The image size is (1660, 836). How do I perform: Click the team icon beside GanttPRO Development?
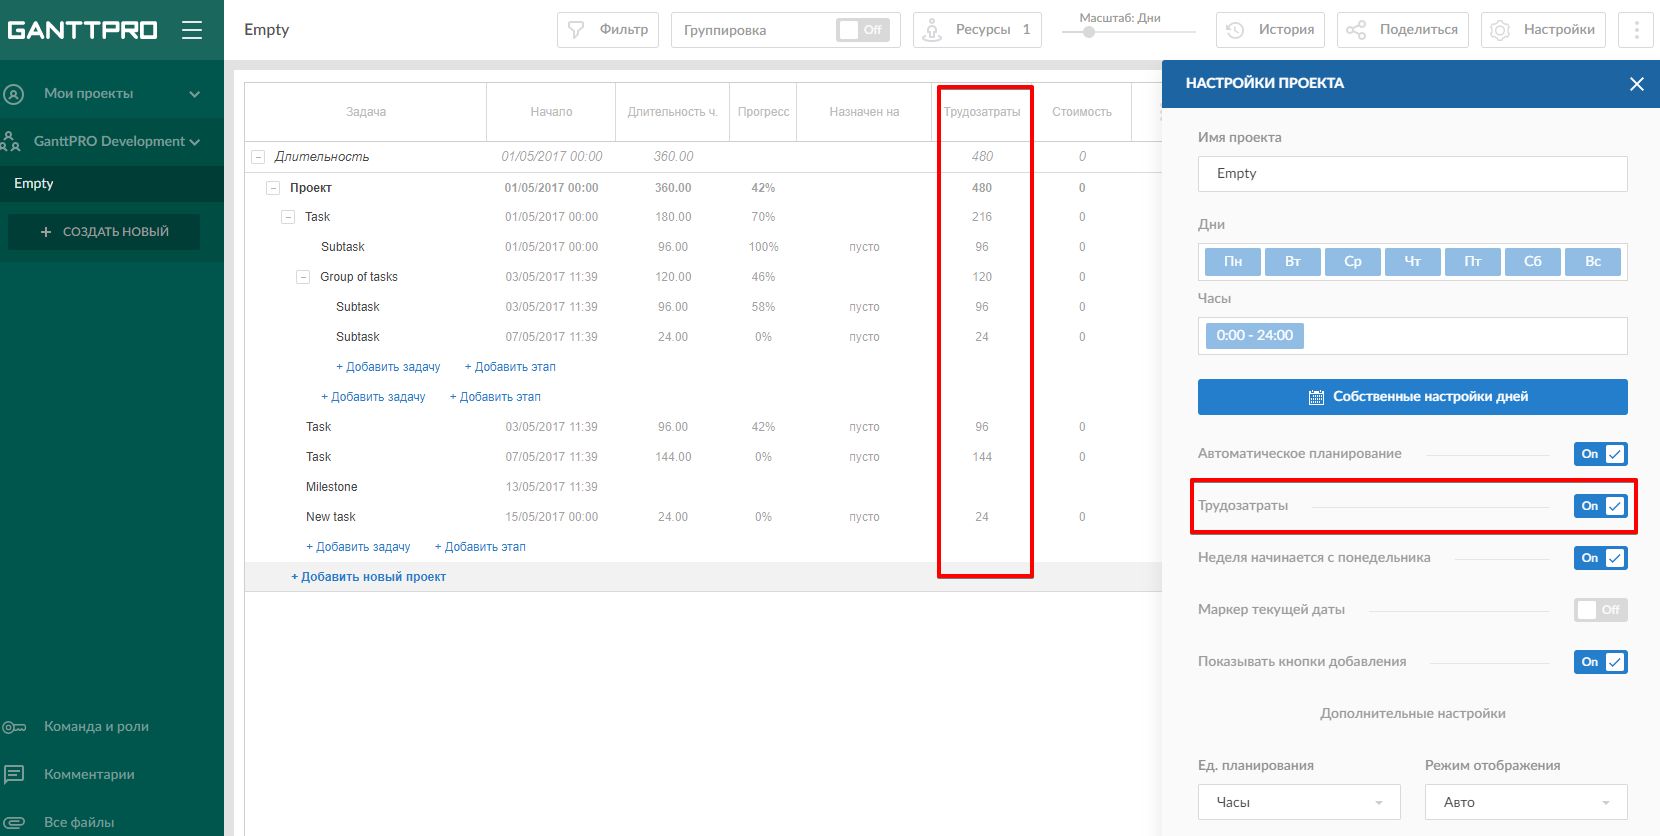point(11,141)
